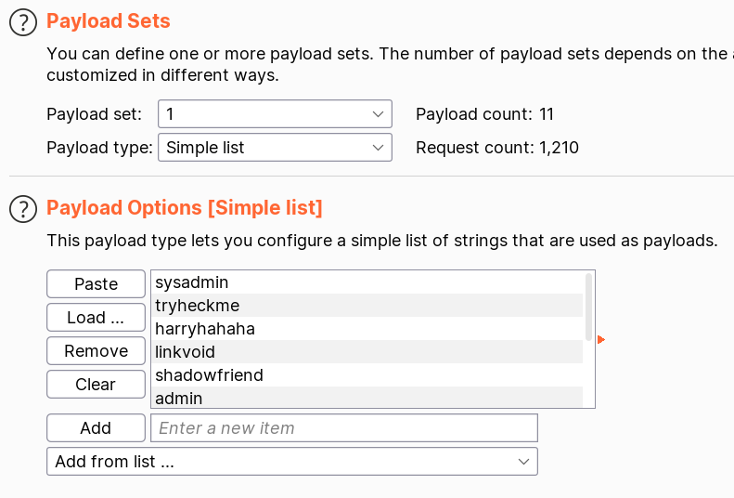Select the sysadmin payload entry
This screenshot has width=734, height=498.
[367, 282]
